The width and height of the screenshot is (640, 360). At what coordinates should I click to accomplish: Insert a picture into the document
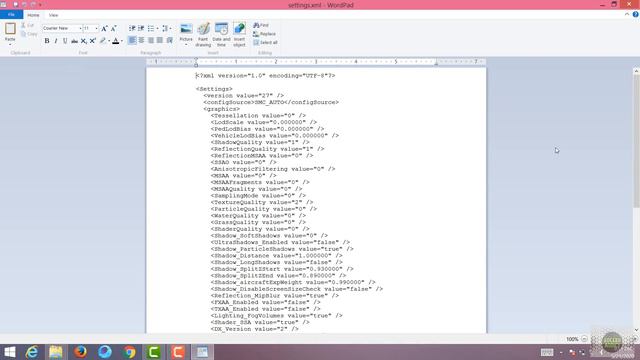point(186,29)
